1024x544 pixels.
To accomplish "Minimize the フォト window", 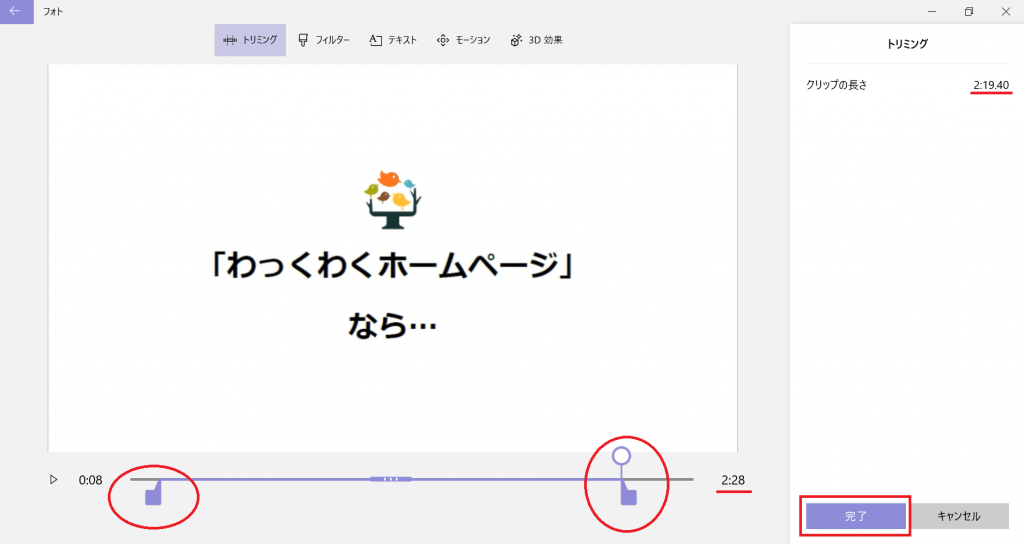I will tap(931, 11).
